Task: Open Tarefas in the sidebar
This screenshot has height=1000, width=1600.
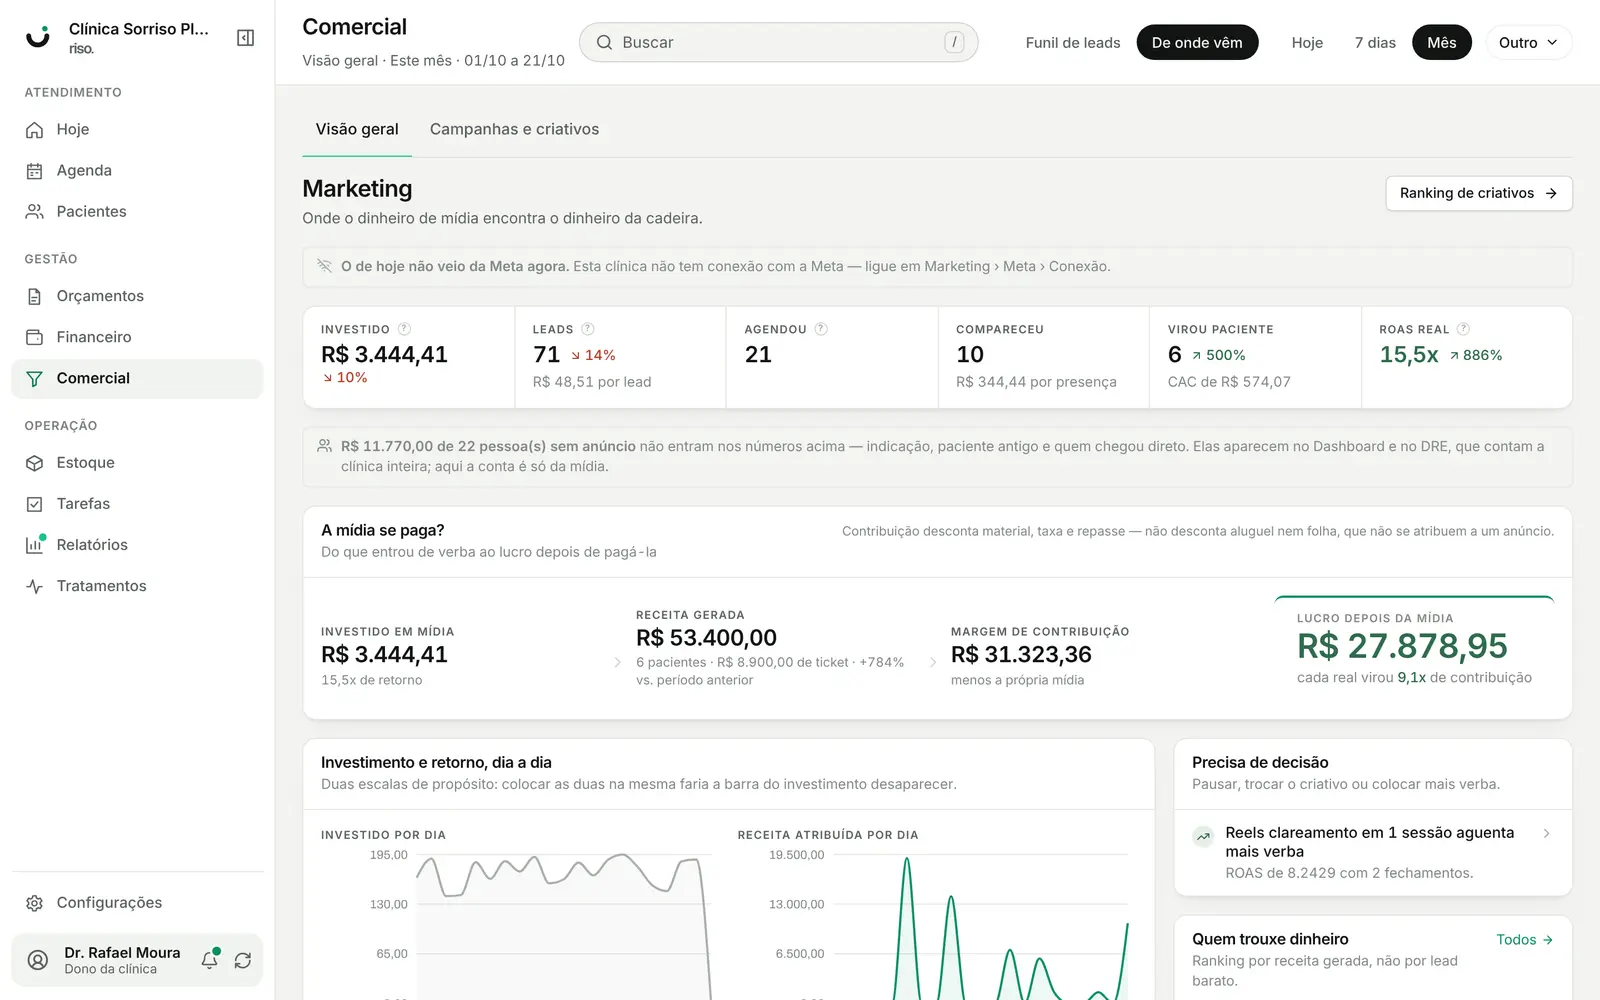Action: click(x=137, y=504)
